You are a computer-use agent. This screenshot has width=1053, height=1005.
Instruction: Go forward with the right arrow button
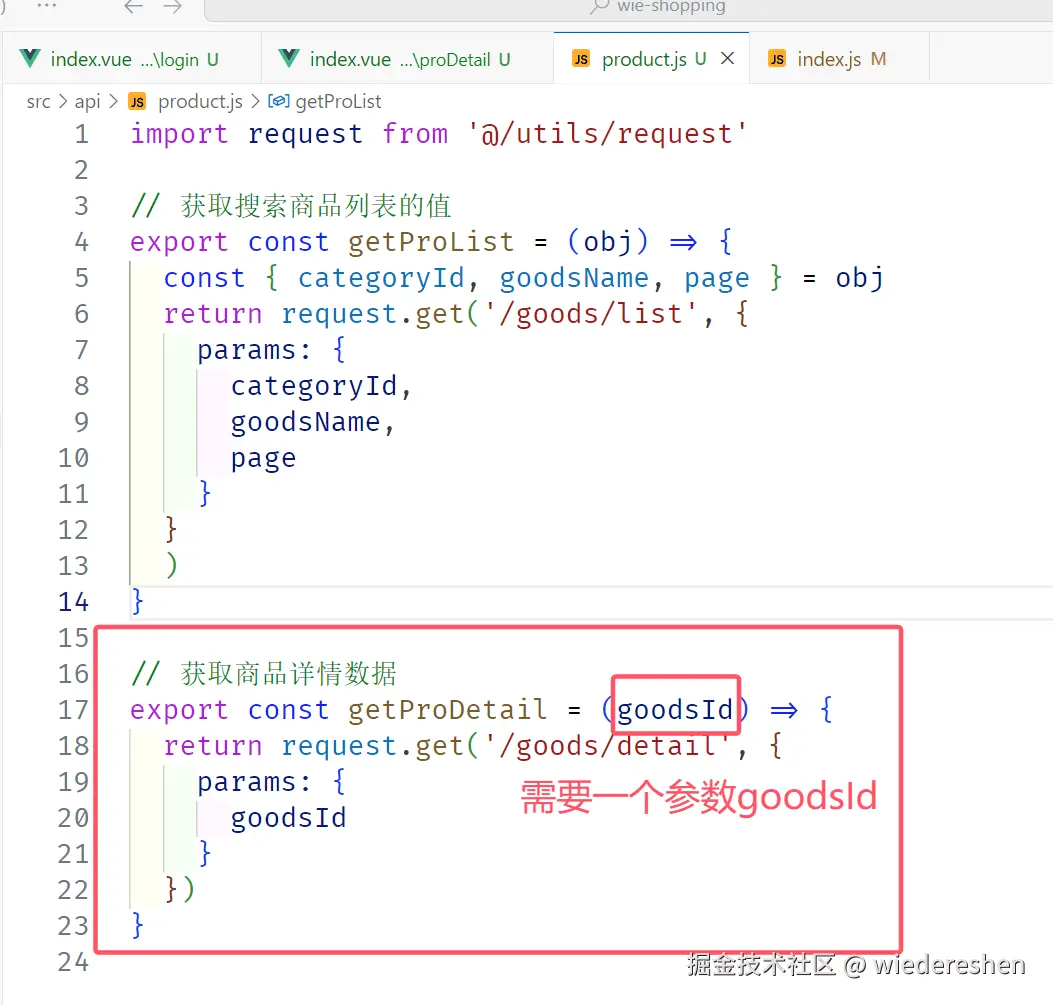(x=173, y=7)
